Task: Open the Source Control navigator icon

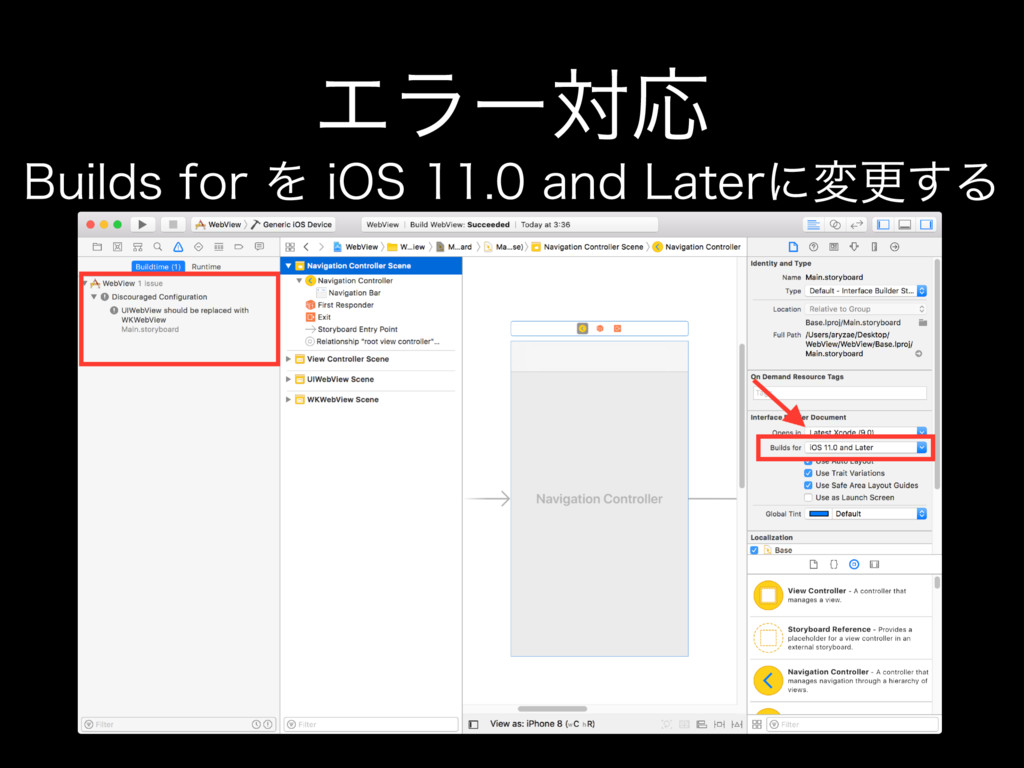Action: [118, 247]
